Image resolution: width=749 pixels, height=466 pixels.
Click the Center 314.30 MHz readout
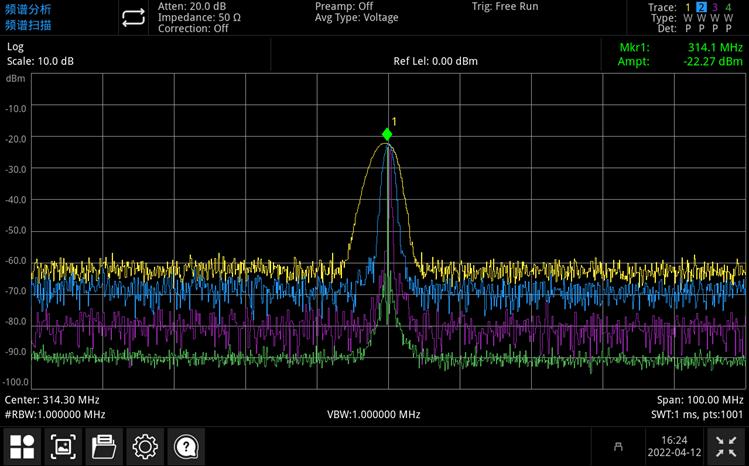52,399
